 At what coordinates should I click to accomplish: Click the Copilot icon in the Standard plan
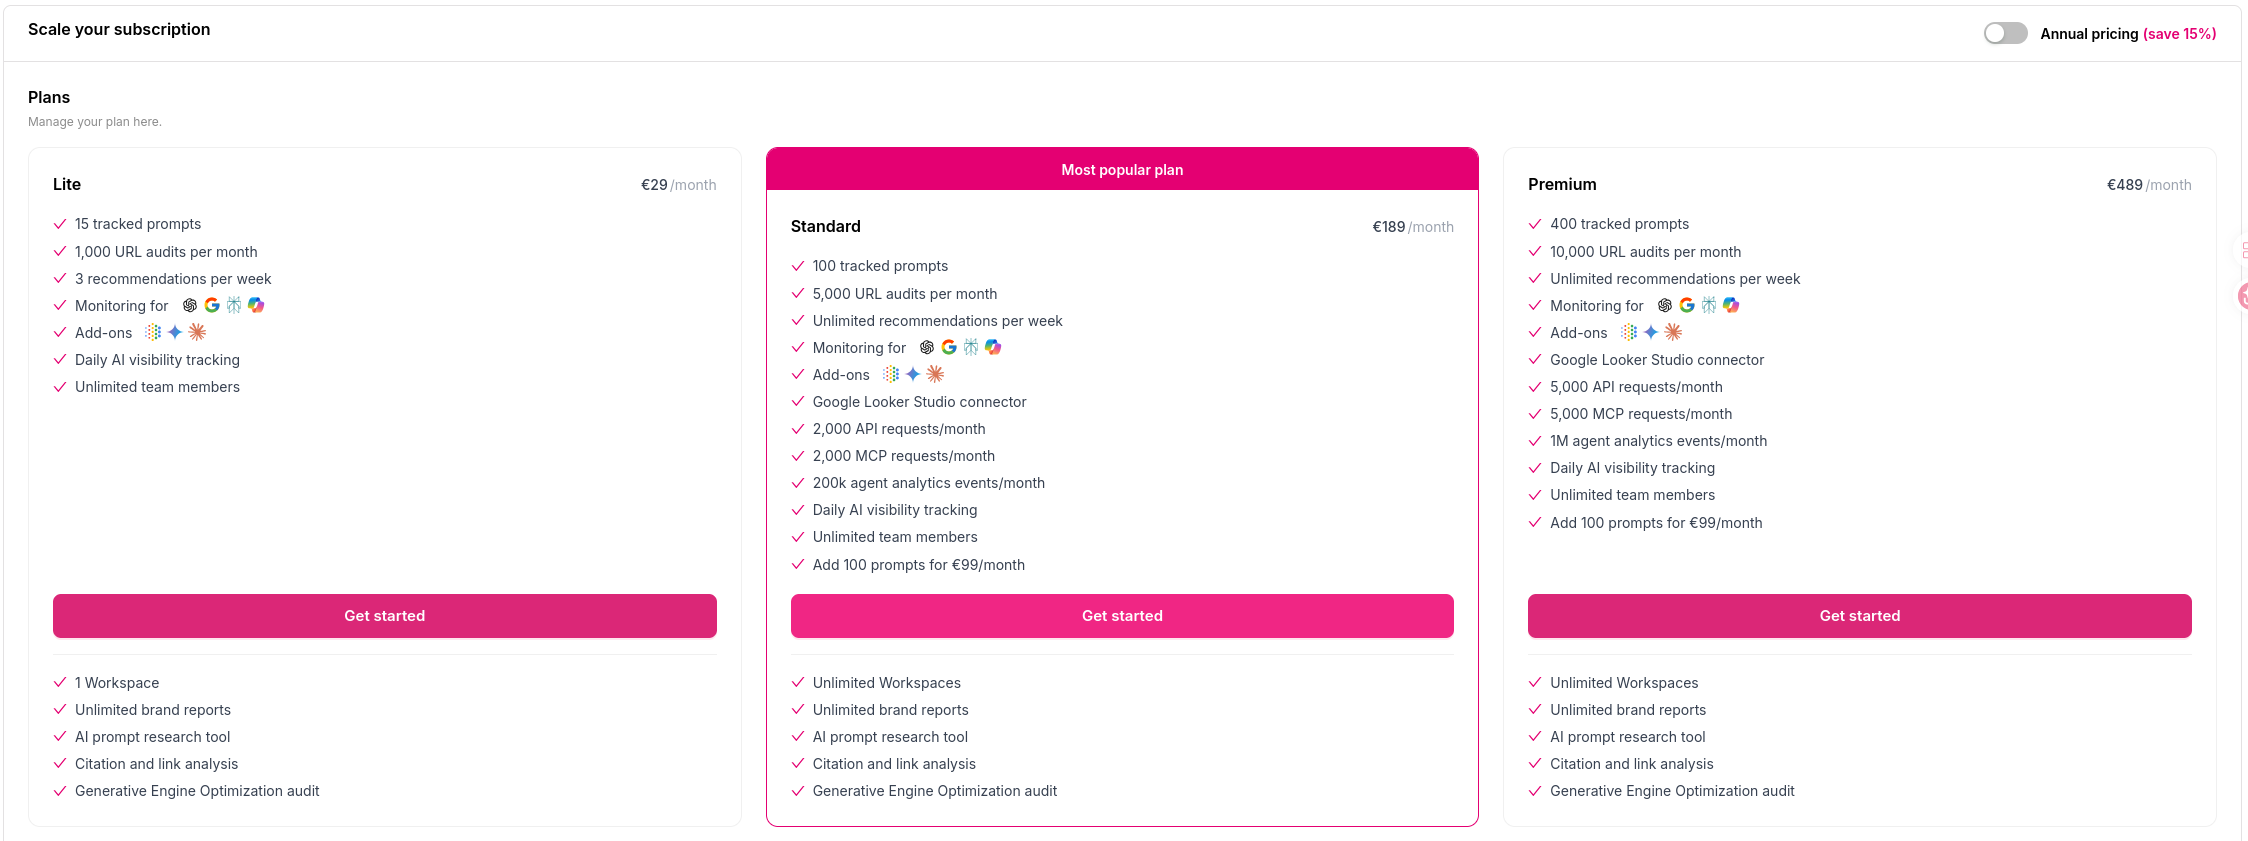[993, 347]
